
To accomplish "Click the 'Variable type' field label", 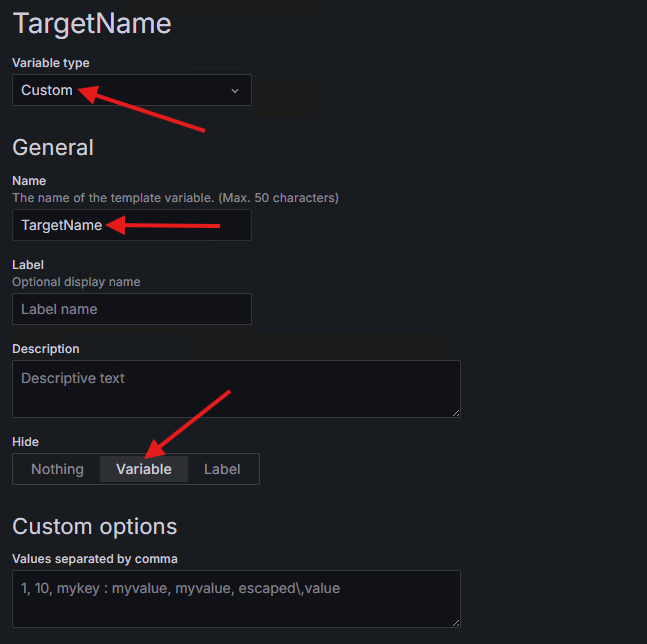I will (x=51, y=63).
